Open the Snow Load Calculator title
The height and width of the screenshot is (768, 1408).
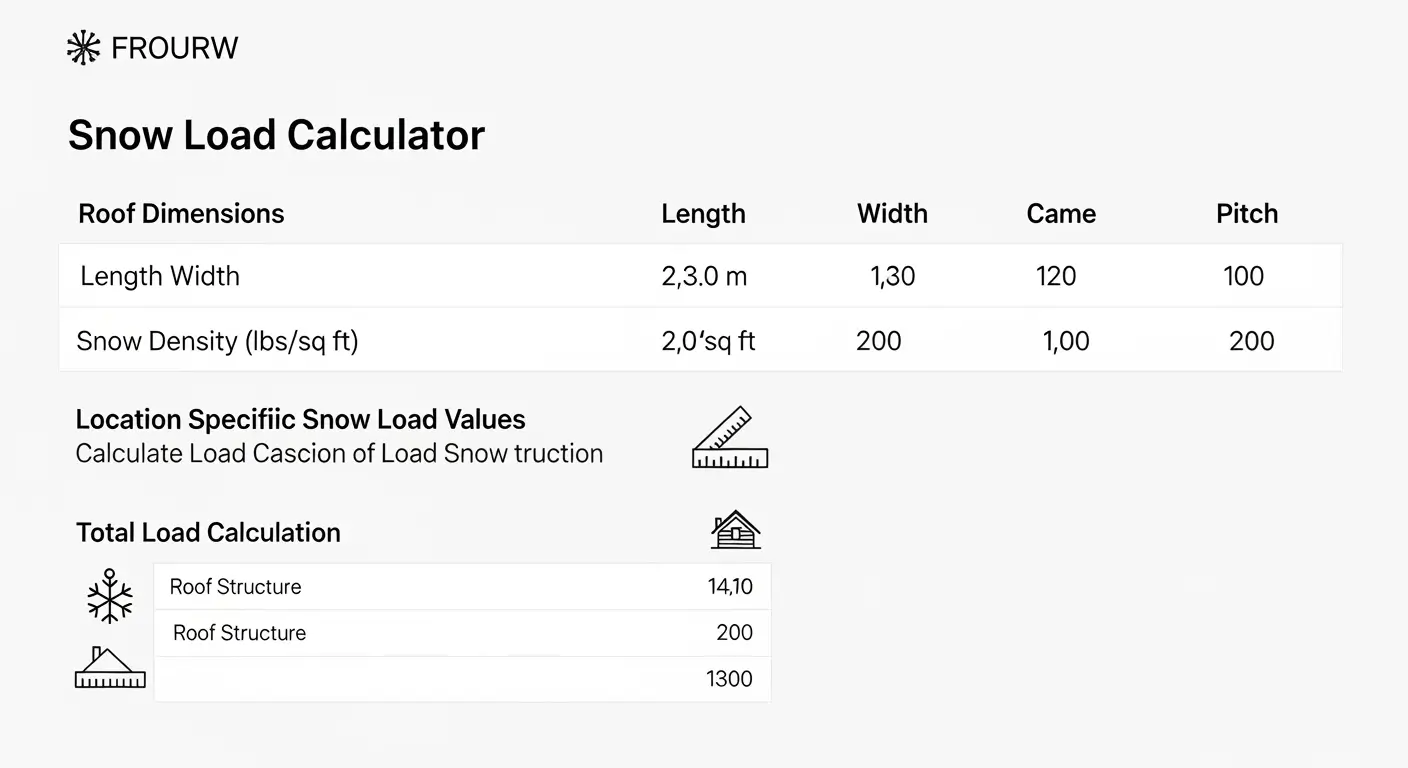click(x=277, y=134)
